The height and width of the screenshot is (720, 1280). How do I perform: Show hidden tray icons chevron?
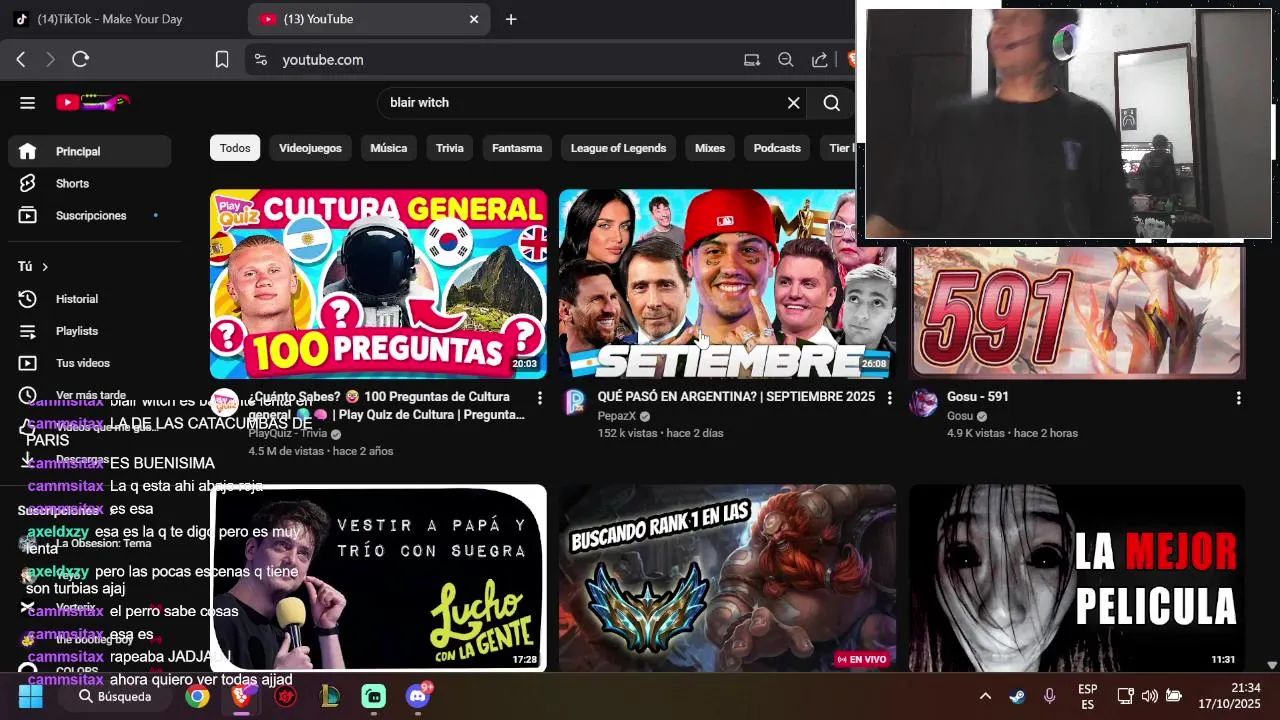coord(985,696)
